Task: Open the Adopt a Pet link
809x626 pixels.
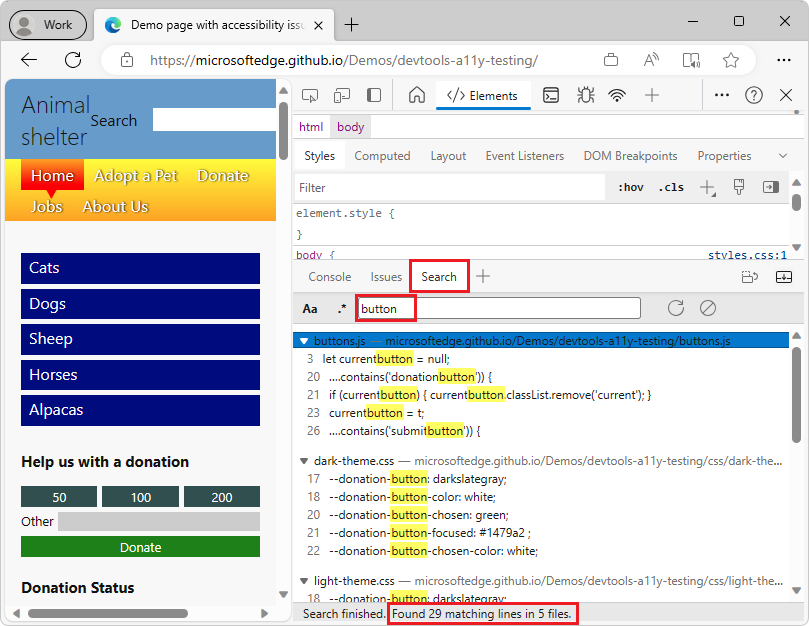Action: click(135, 175)
